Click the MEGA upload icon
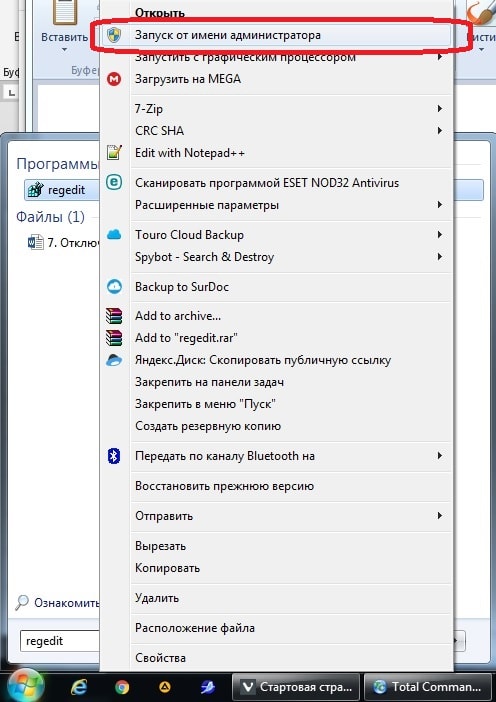496x702 pixels. tap(114, 80)
